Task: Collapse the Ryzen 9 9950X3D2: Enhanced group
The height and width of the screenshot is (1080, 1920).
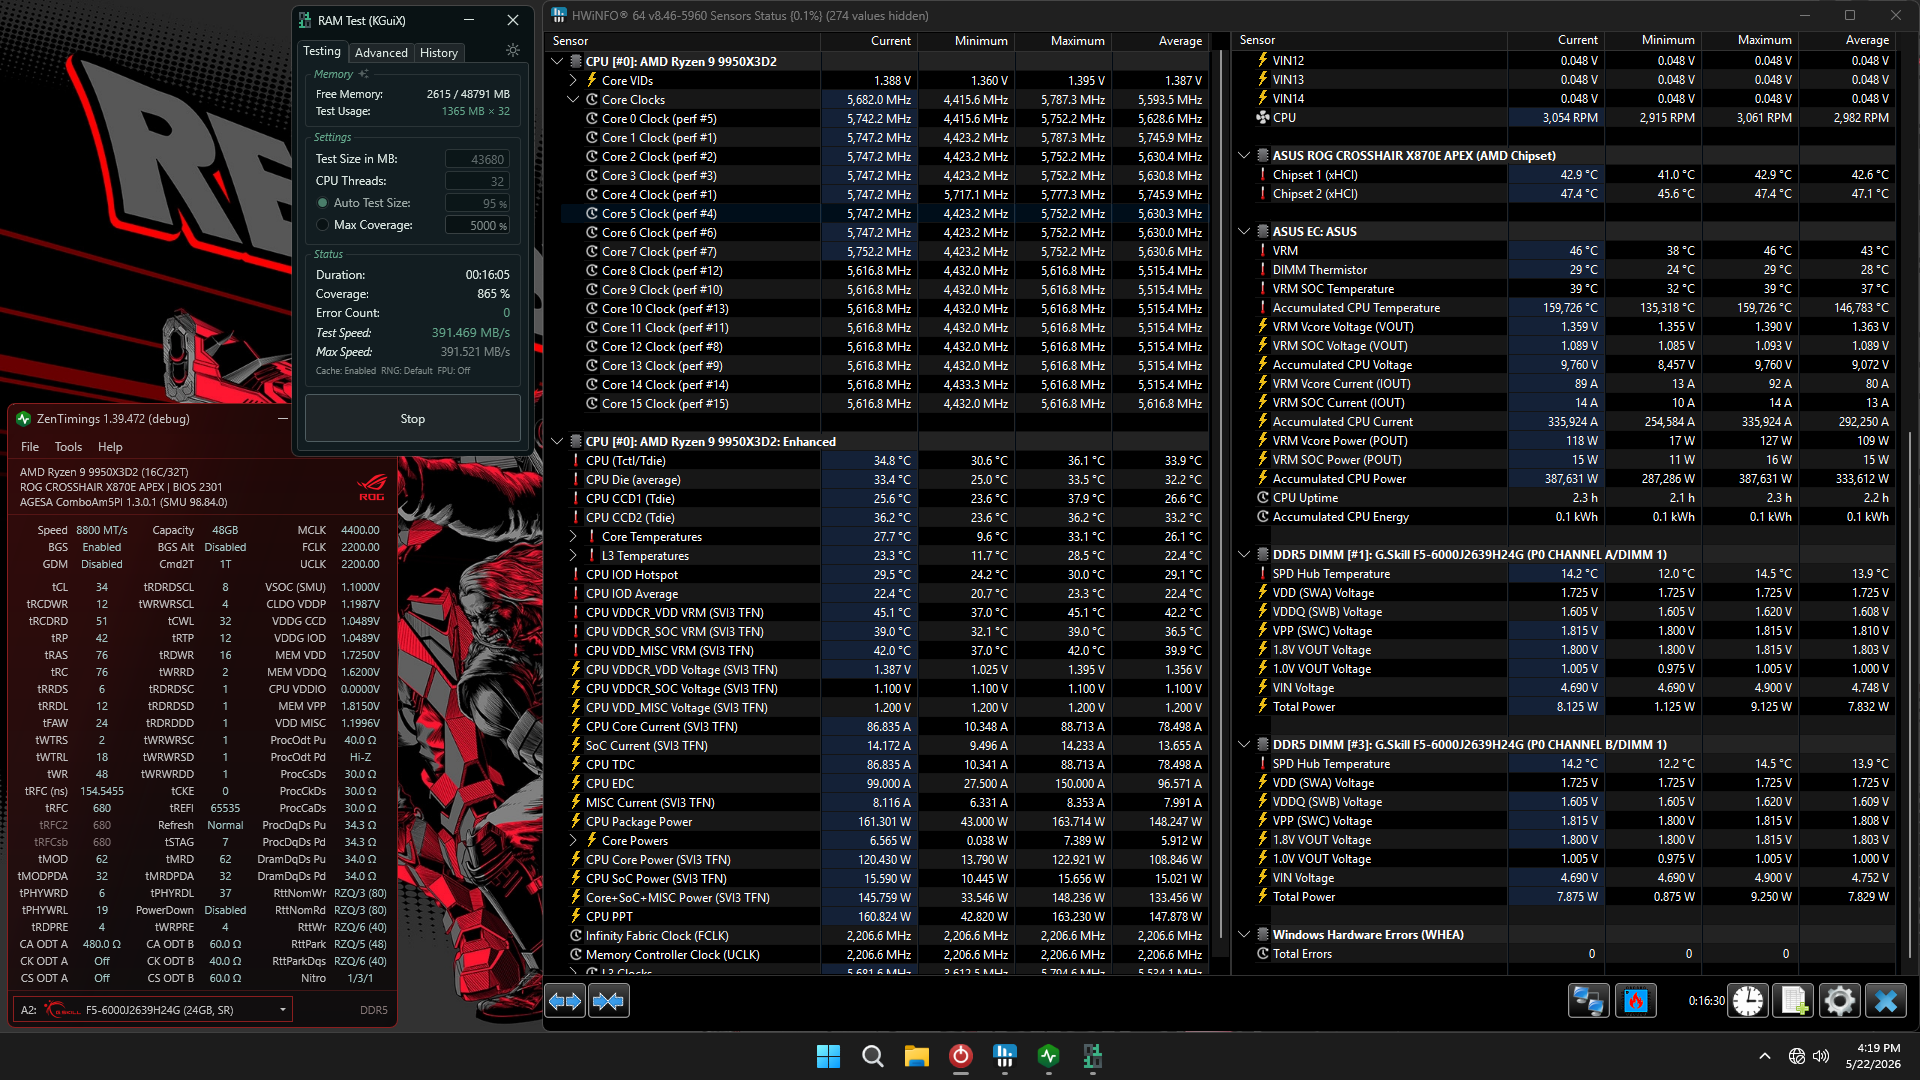Action: (557, 442)
